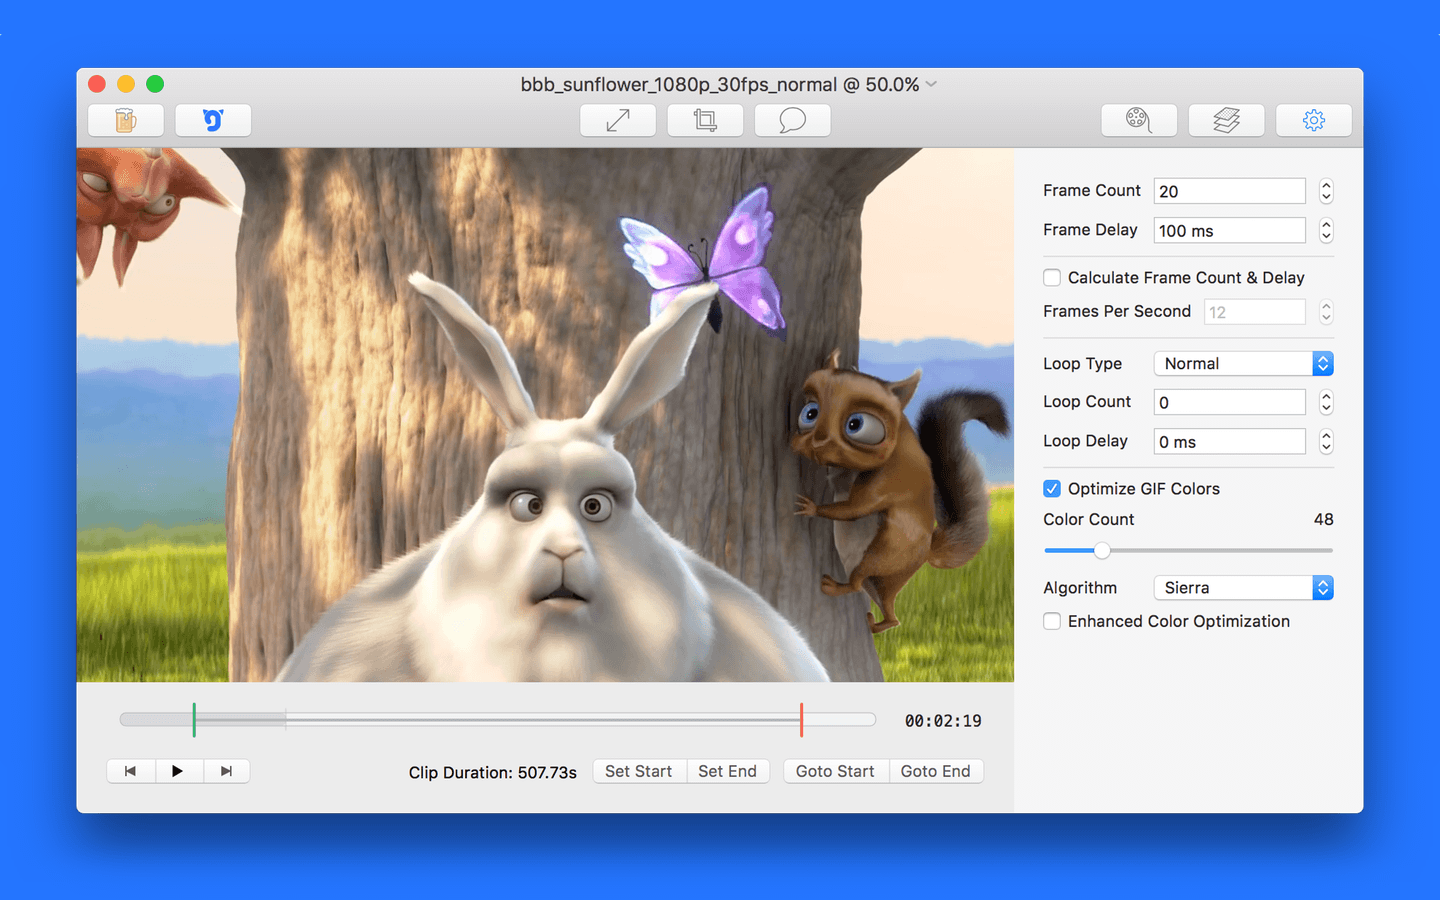The height and width of the screenshot is (900, 1440).
Task: Expand the Algorithm dropdown showing Sierra
Action: click(x=1243, y=588)
